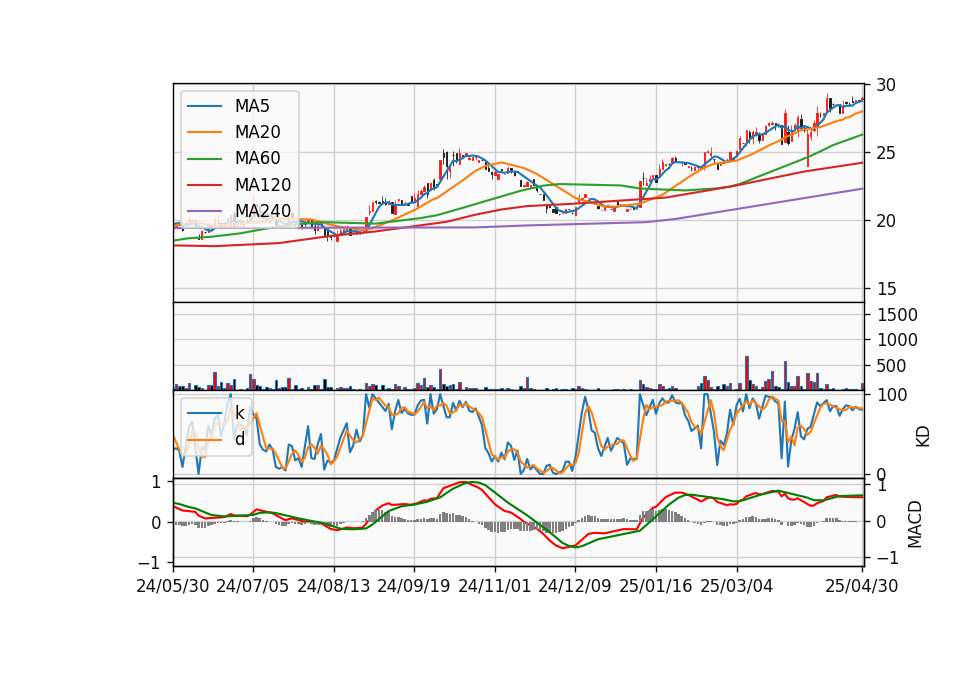Image resolution: width=960 pixels, height=690 pixels.
Task: Click the date label 24/08/13
Action: click(334, 587)
